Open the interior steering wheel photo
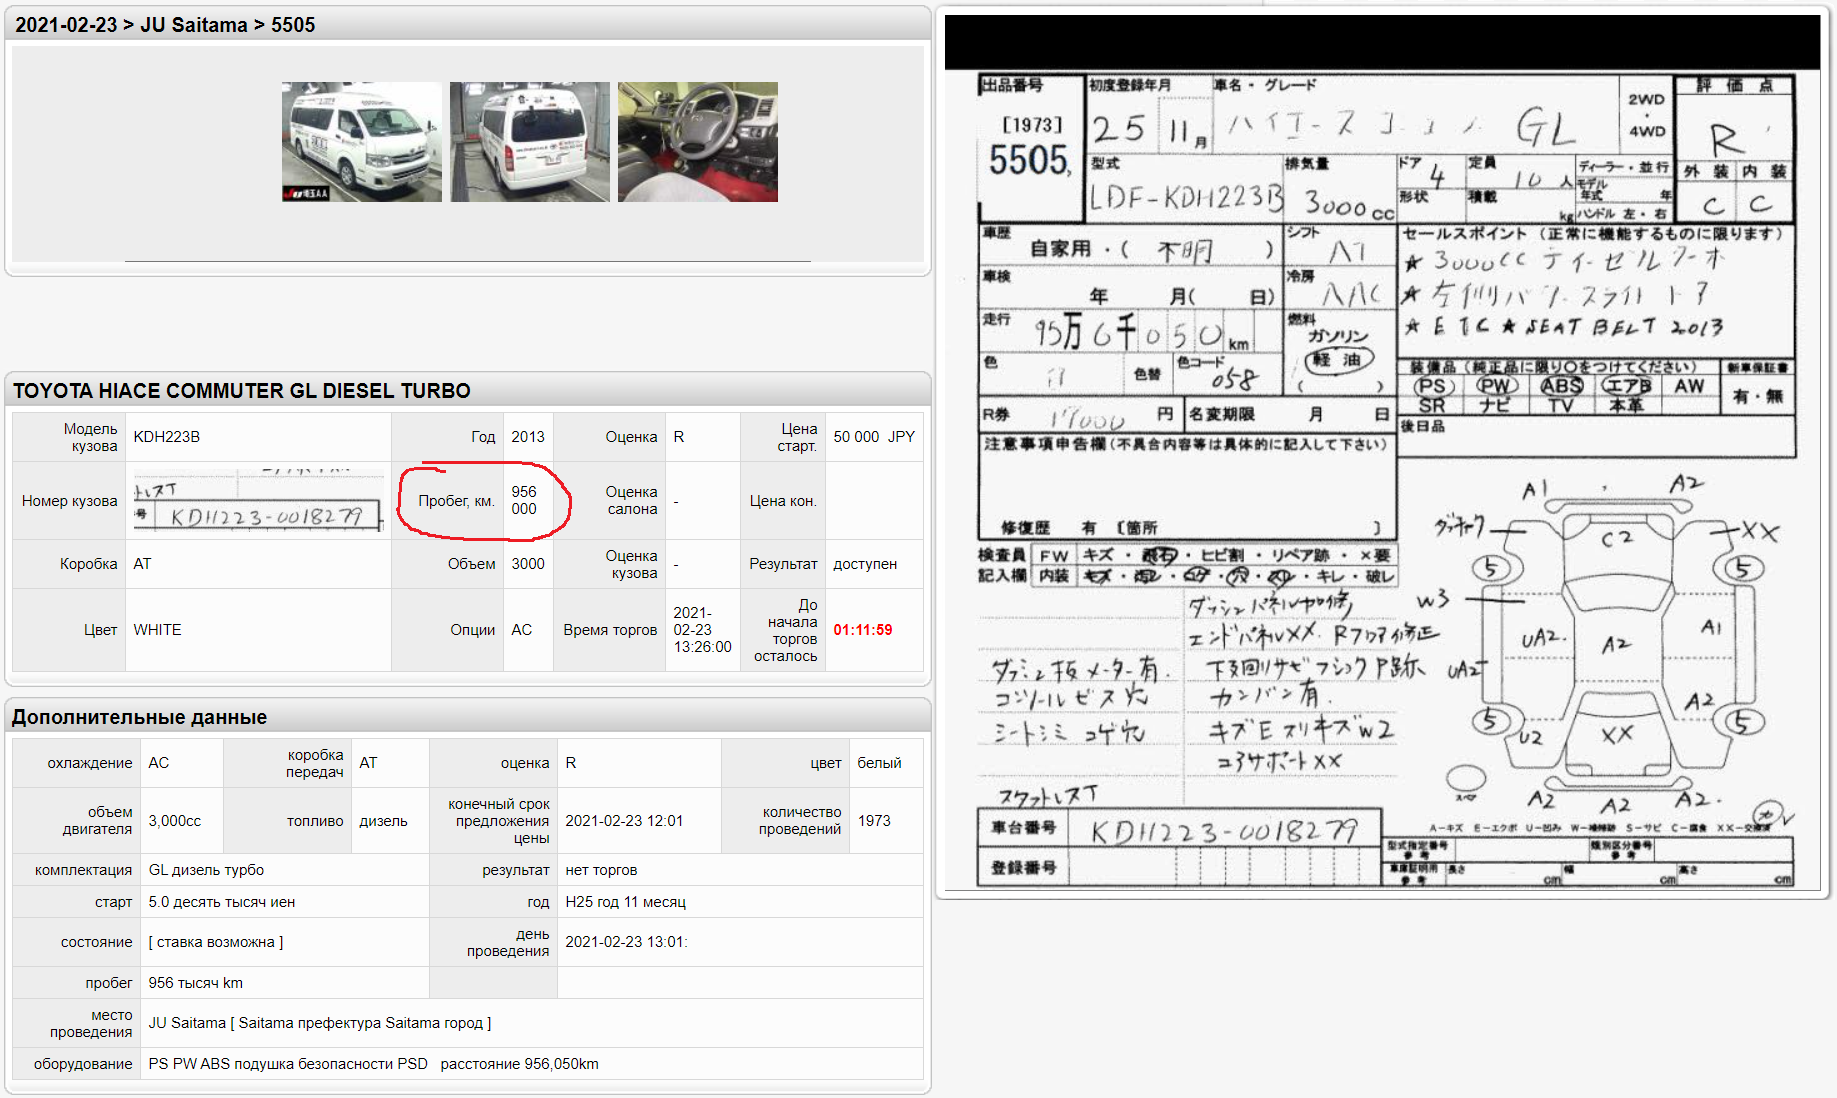 [x=697, y=142]
